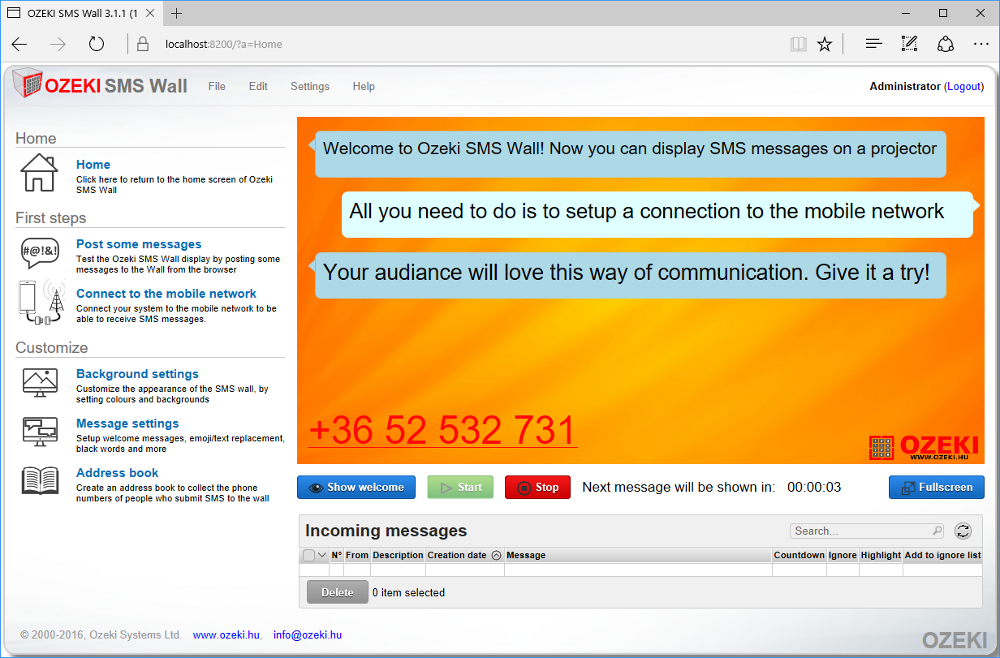Open the browser share icon

click(x=945, y=44)
